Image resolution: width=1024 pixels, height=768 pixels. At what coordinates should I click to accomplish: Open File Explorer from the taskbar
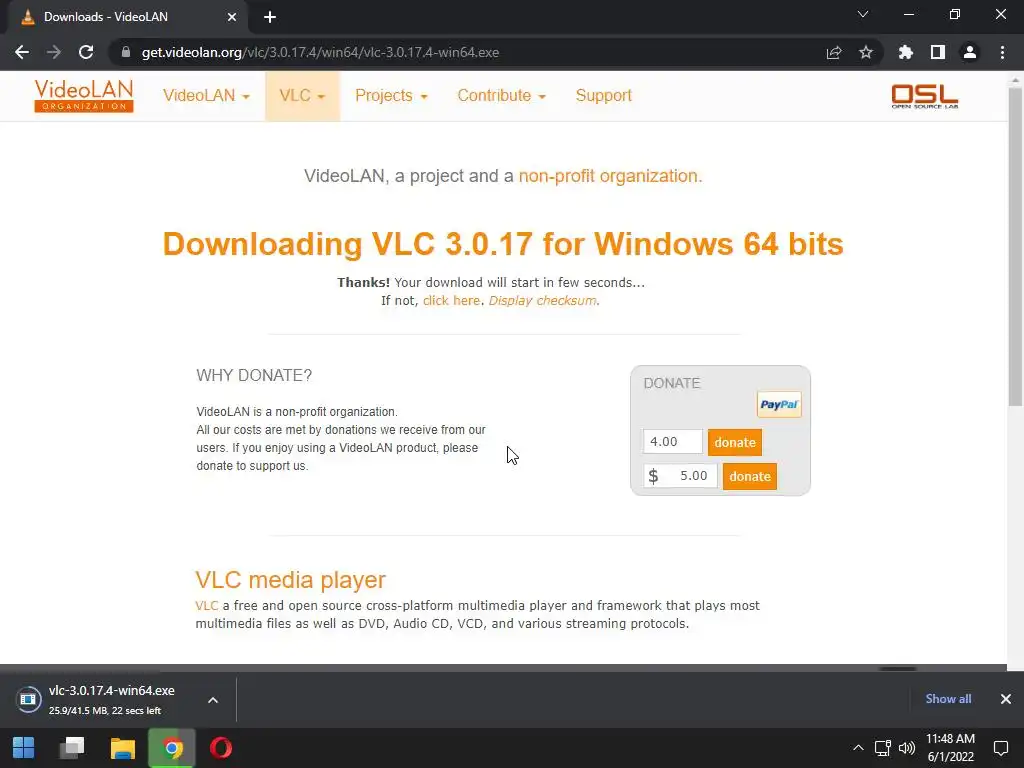click(x=122, y=748)
